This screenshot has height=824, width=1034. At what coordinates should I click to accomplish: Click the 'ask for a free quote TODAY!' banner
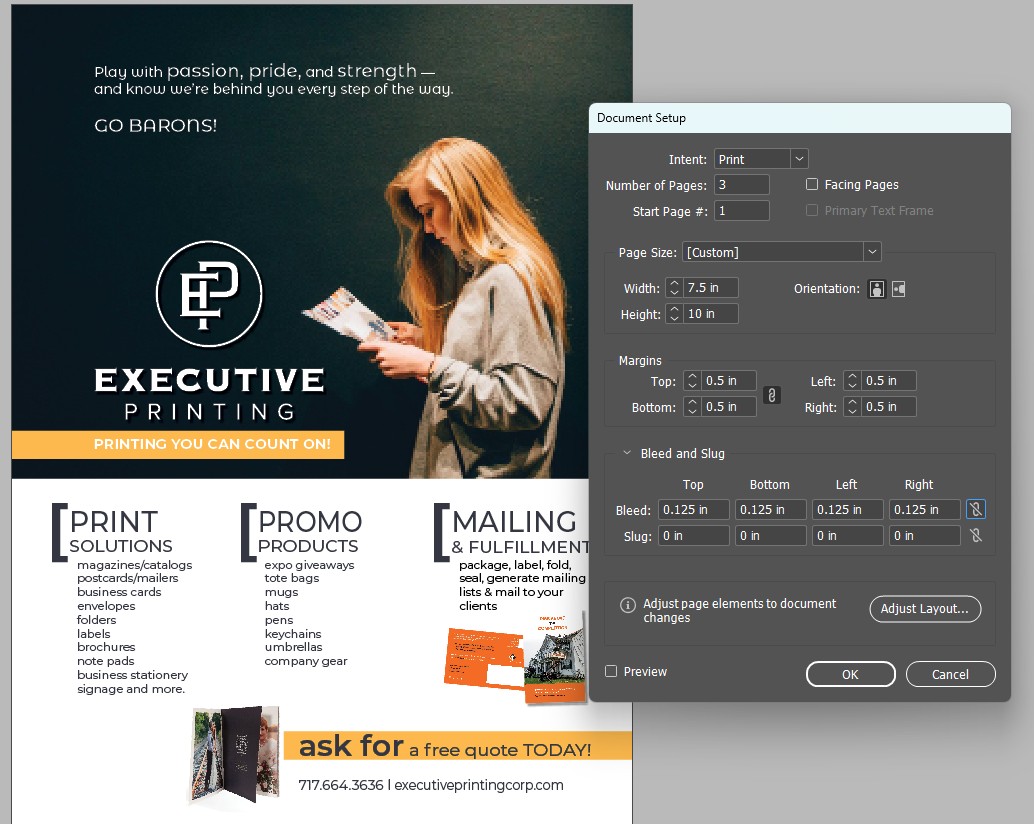click(x=458, y=746)
